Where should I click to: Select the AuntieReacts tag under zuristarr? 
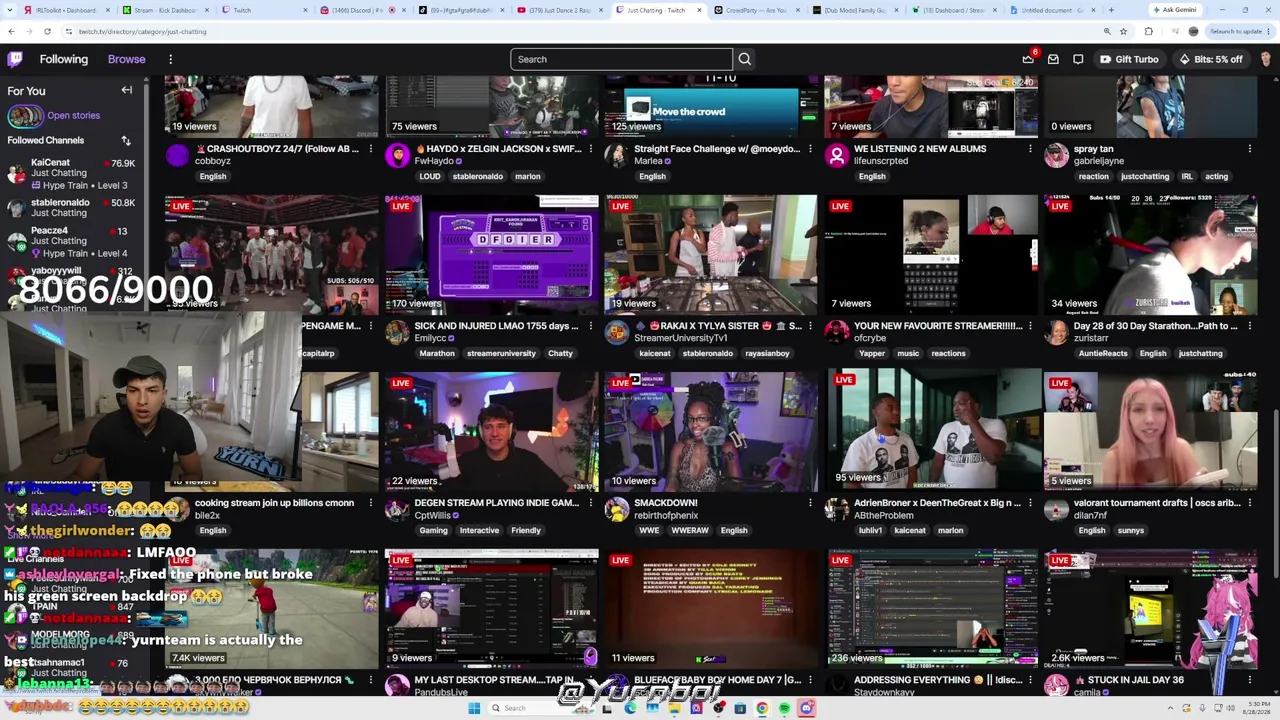[1103, 353]
